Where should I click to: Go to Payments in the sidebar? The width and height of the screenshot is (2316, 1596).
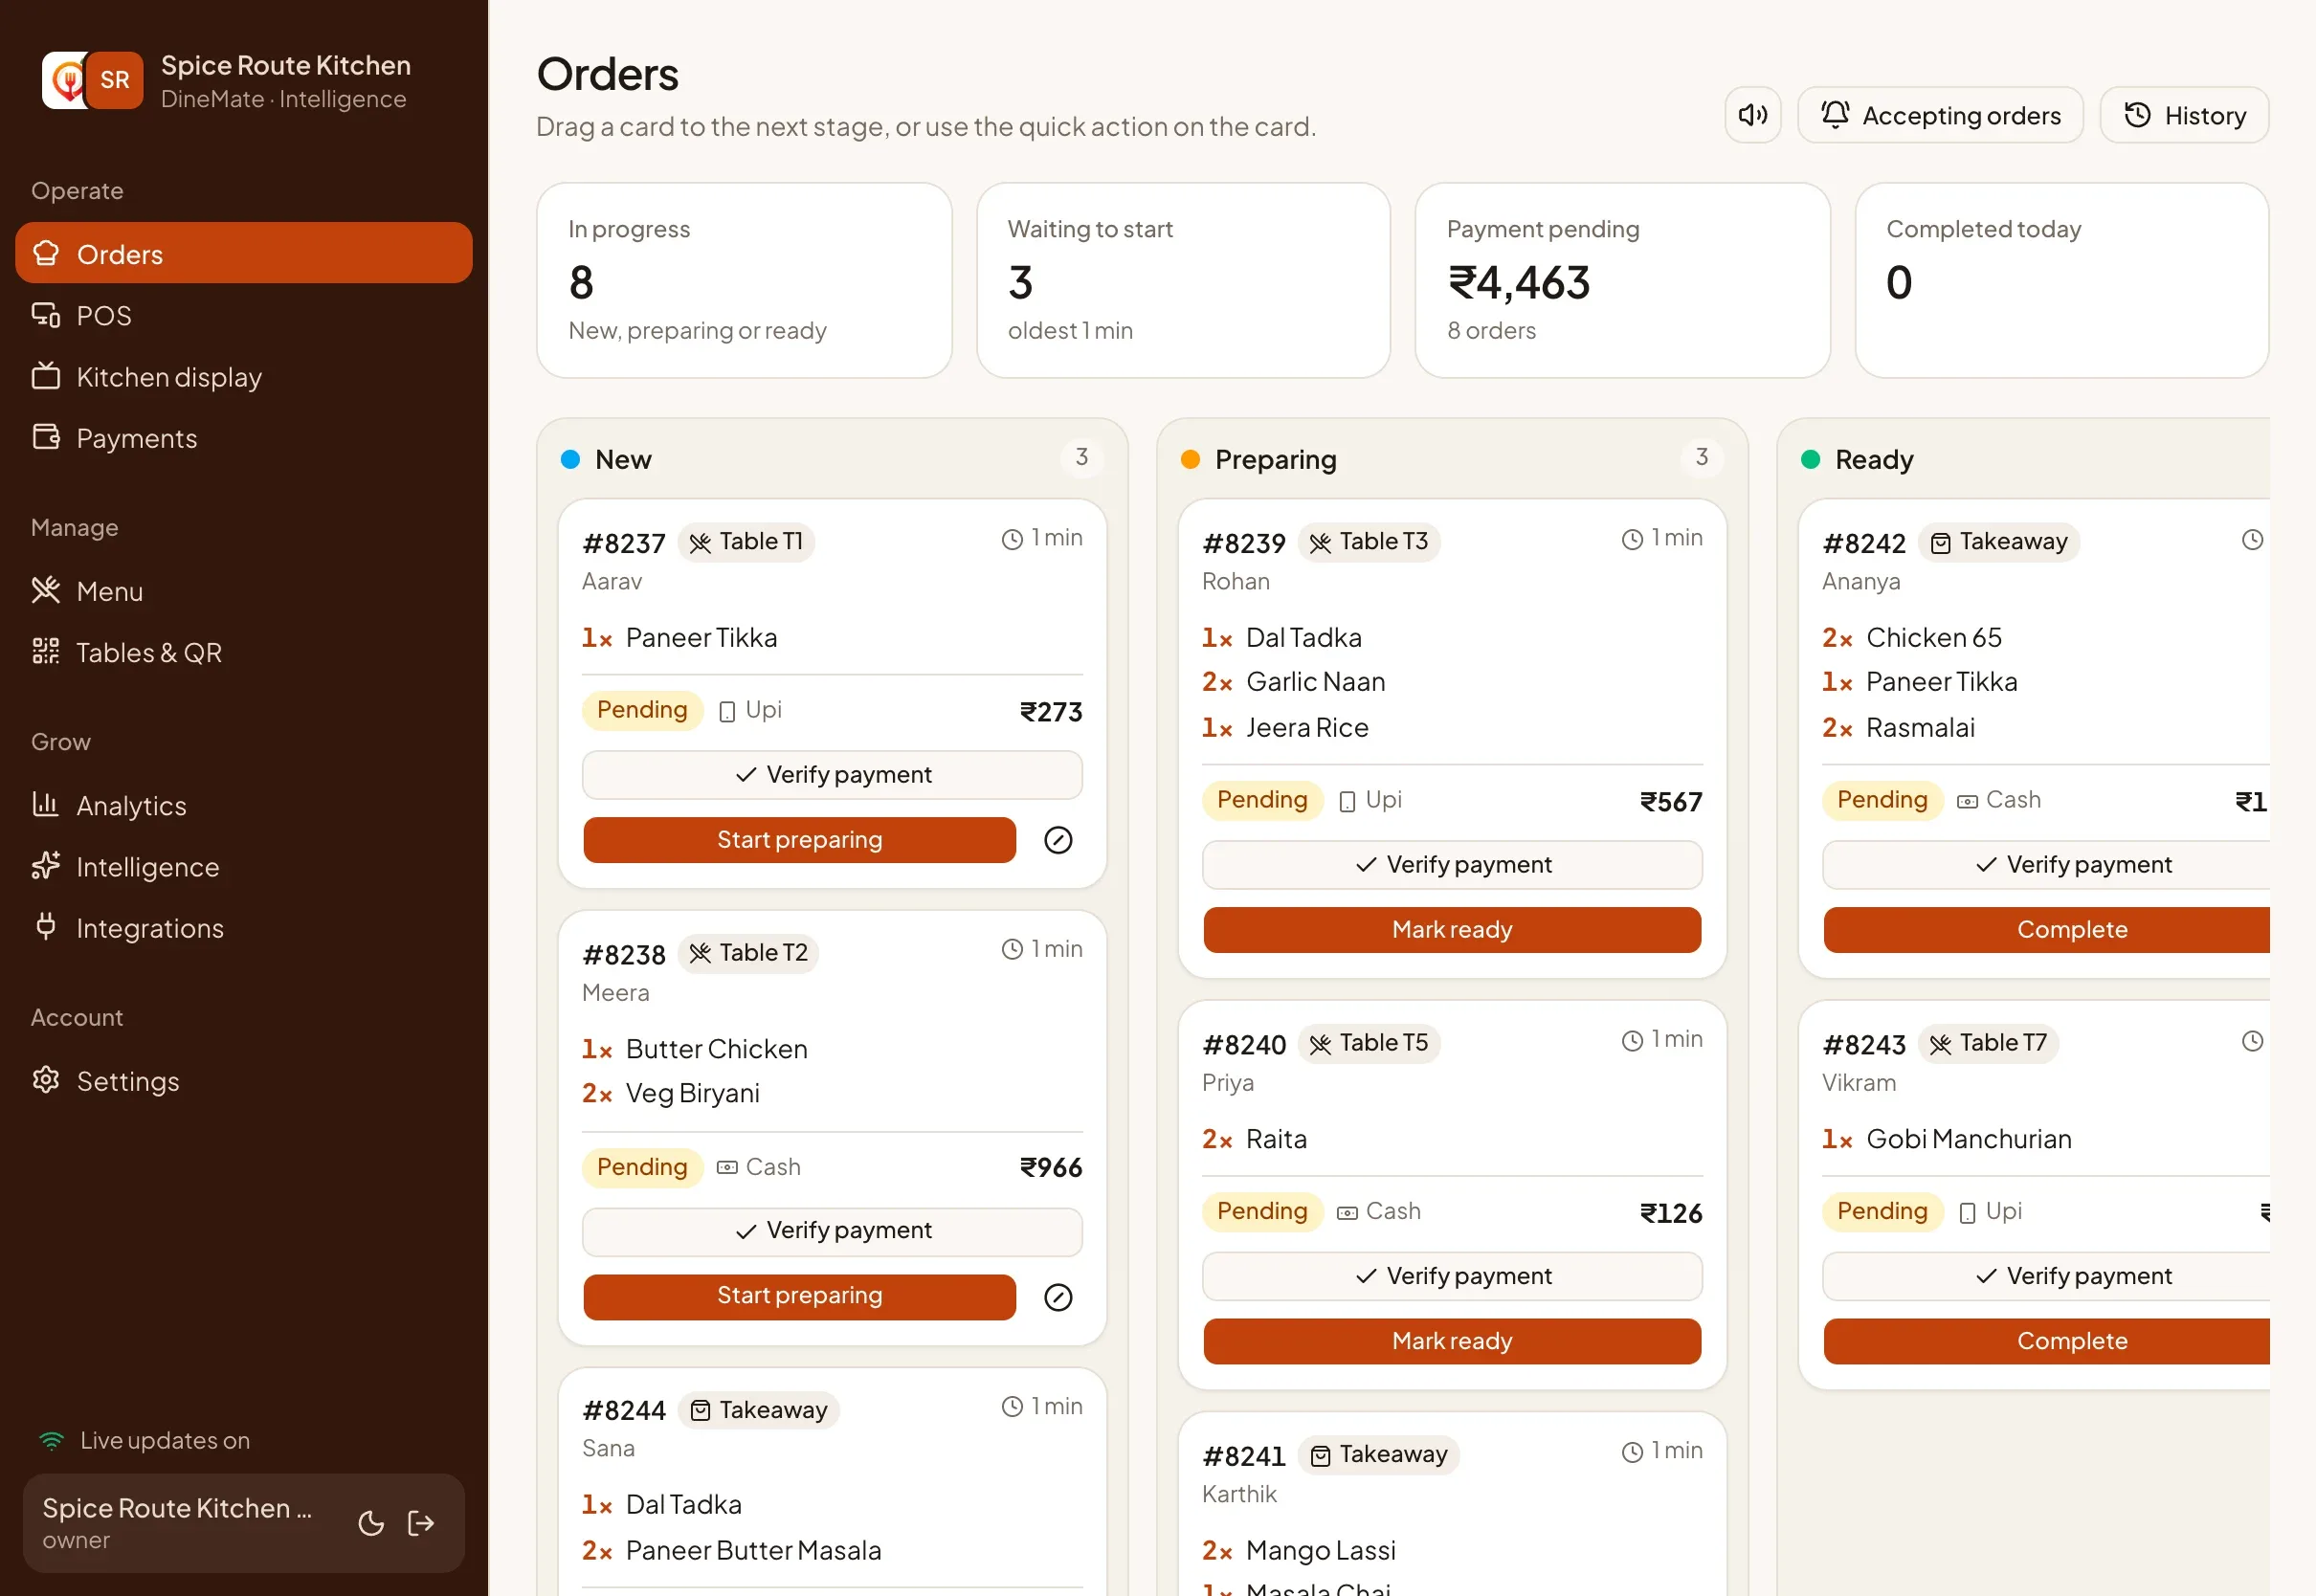pos(244,437)
